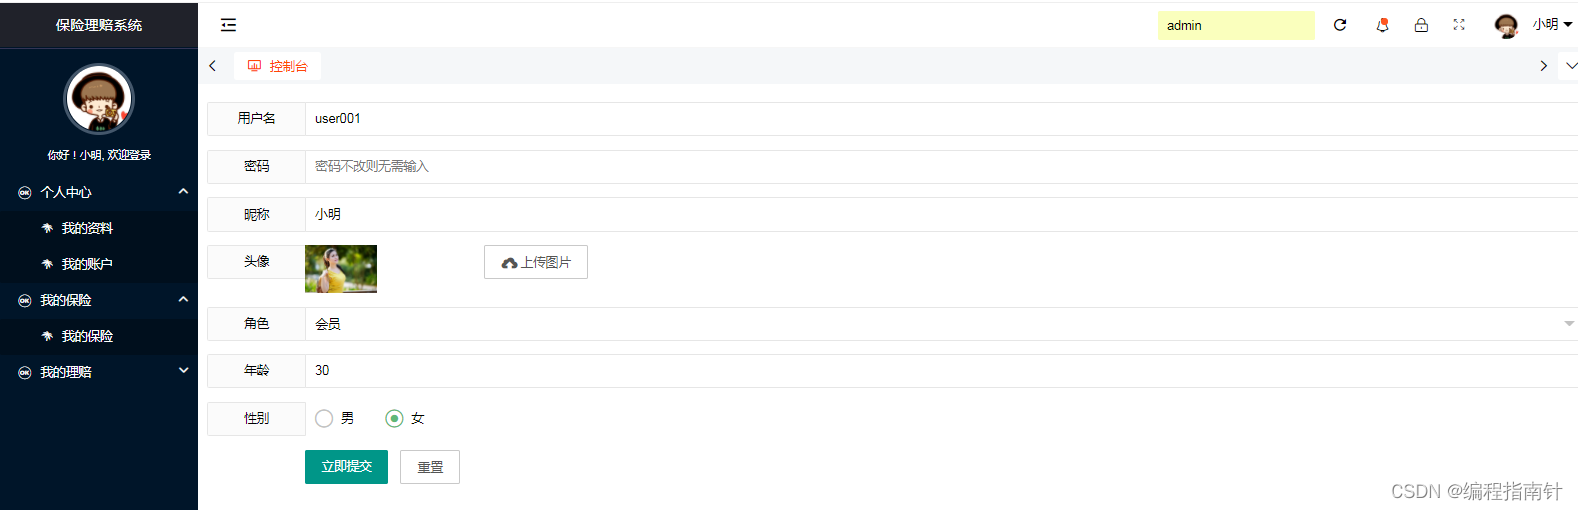The width and height of the screenshot is (1578, 510).
Task: Open 我的资料 in the sidebar
Action: point(87,228)
